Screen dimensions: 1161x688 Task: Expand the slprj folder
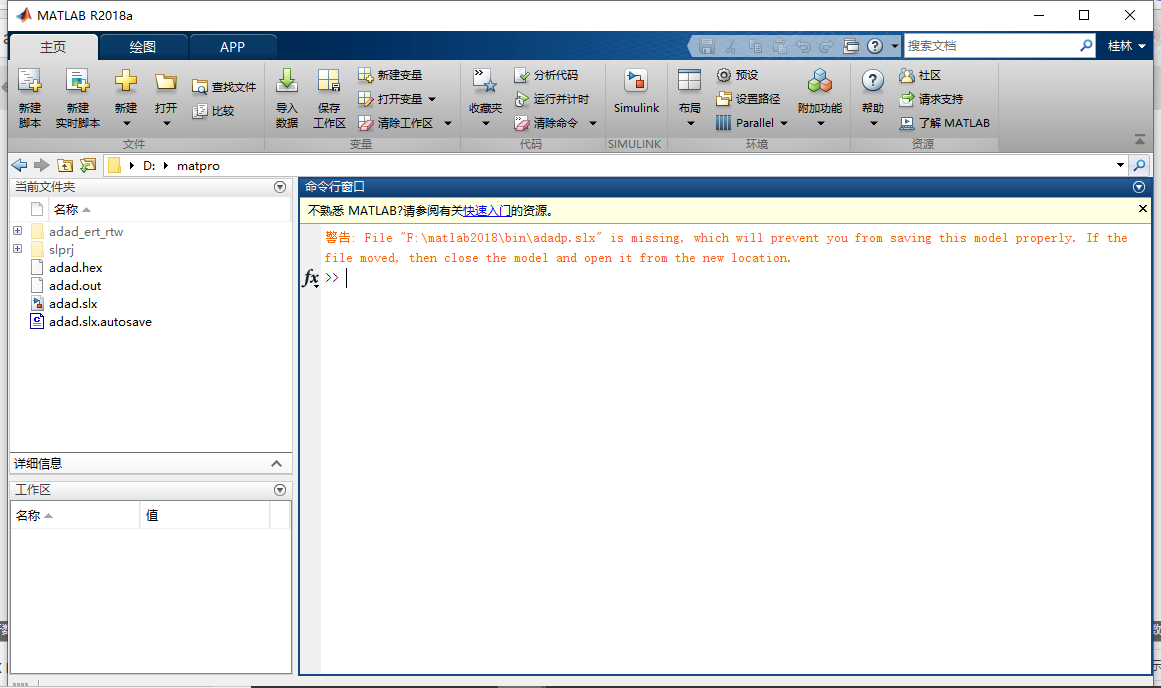tap(18, 249)
